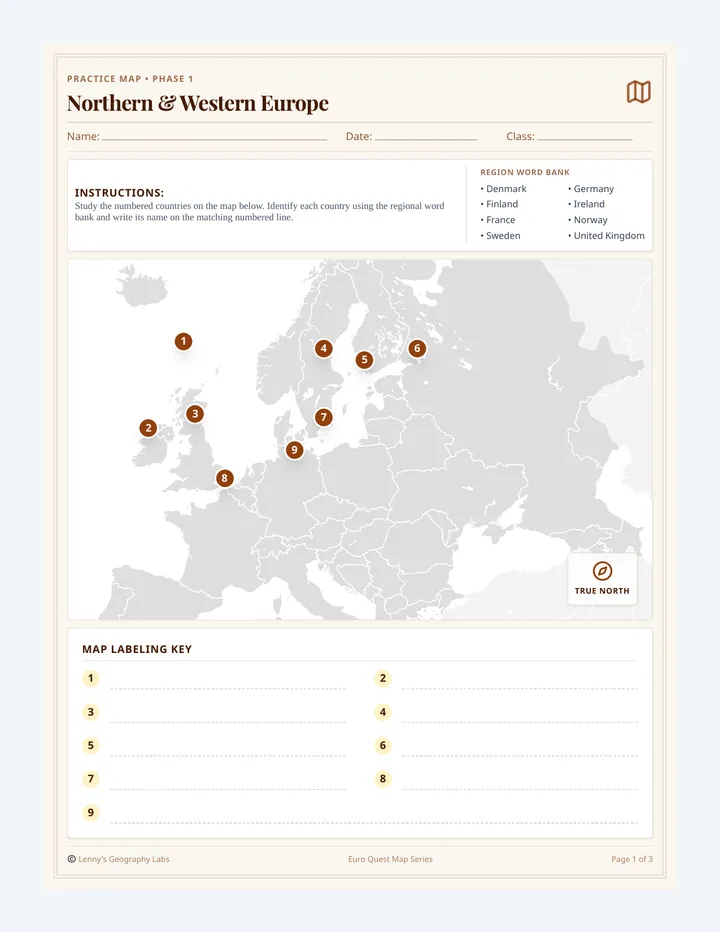Screen dimensions: 720x932
Task: Click the key number 5 badge
Action: coord(90,745)
